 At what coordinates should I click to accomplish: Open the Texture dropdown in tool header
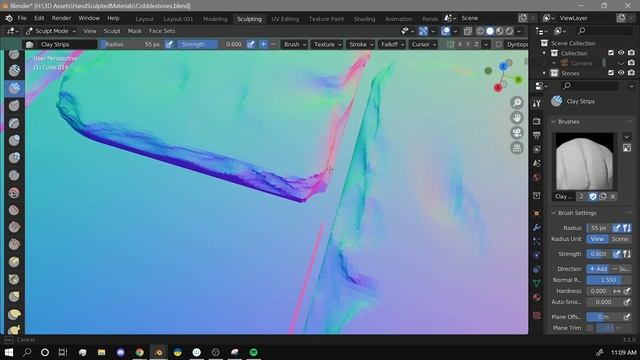pyautogui.click(x=328, y=44)
